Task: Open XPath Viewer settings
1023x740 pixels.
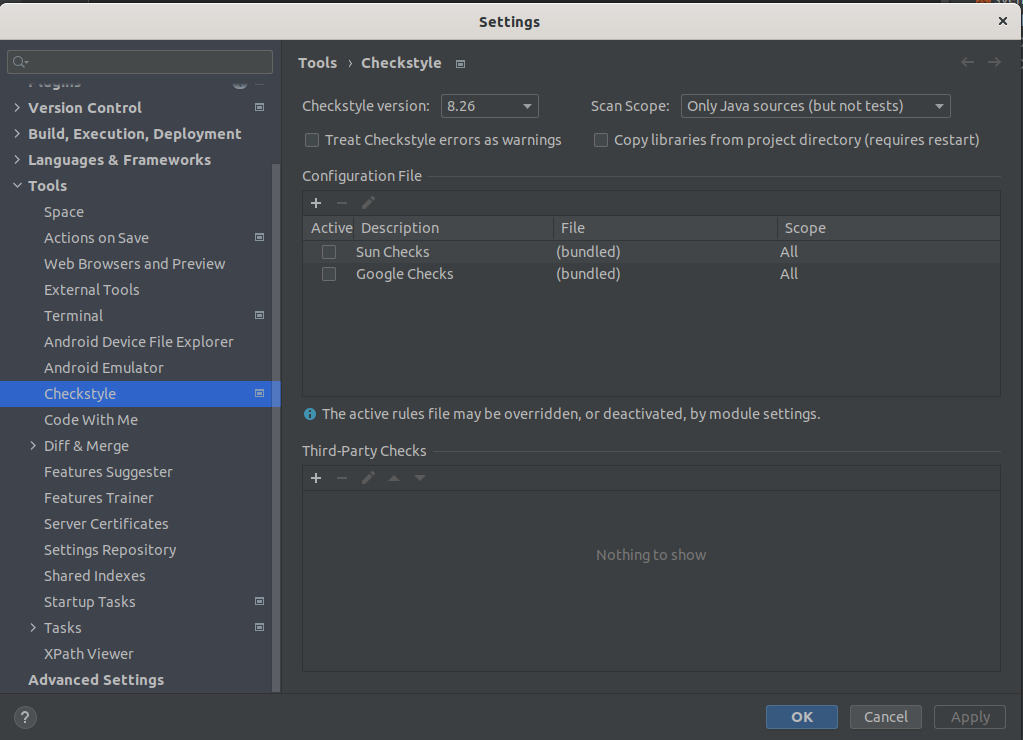Action: tap(89, 654)
